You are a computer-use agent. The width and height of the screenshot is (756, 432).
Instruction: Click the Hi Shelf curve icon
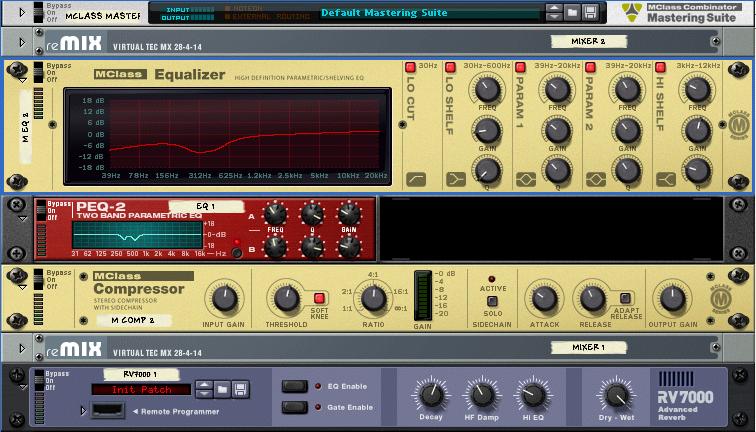coord(666,179)
